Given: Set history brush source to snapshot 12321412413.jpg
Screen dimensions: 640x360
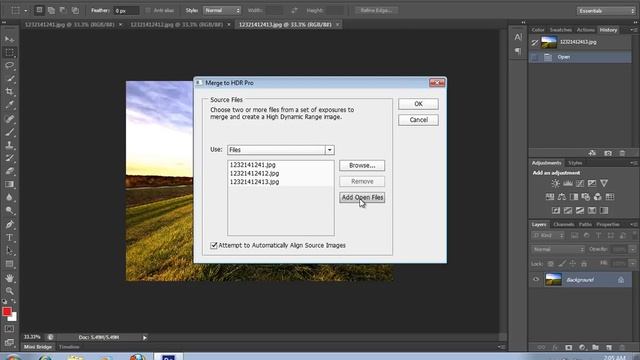Looking at the screenshot, I should [x=535, y=42].
